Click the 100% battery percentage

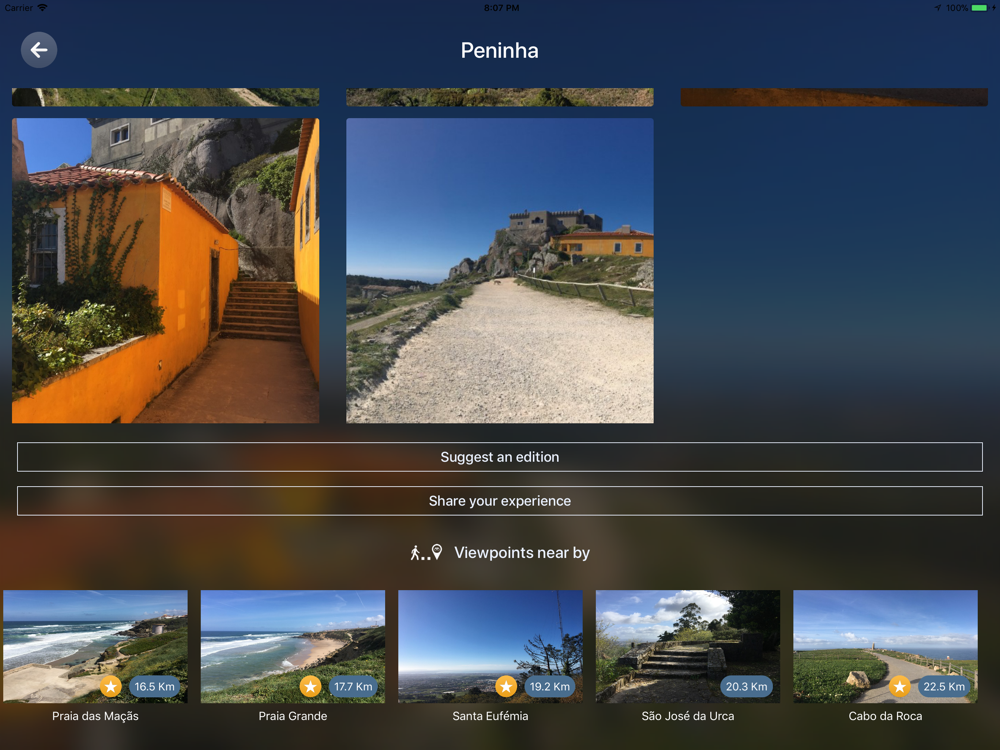[x=957, y=8]
